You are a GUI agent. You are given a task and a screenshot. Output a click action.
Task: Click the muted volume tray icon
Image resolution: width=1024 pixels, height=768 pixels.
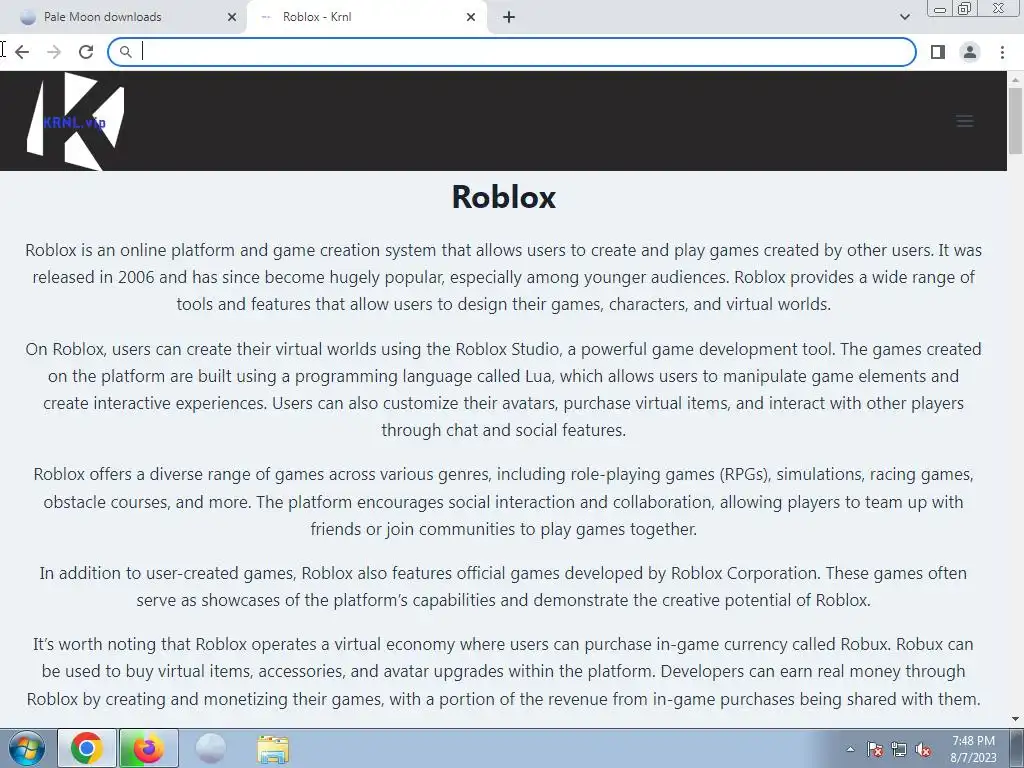[x=923, y=750]
